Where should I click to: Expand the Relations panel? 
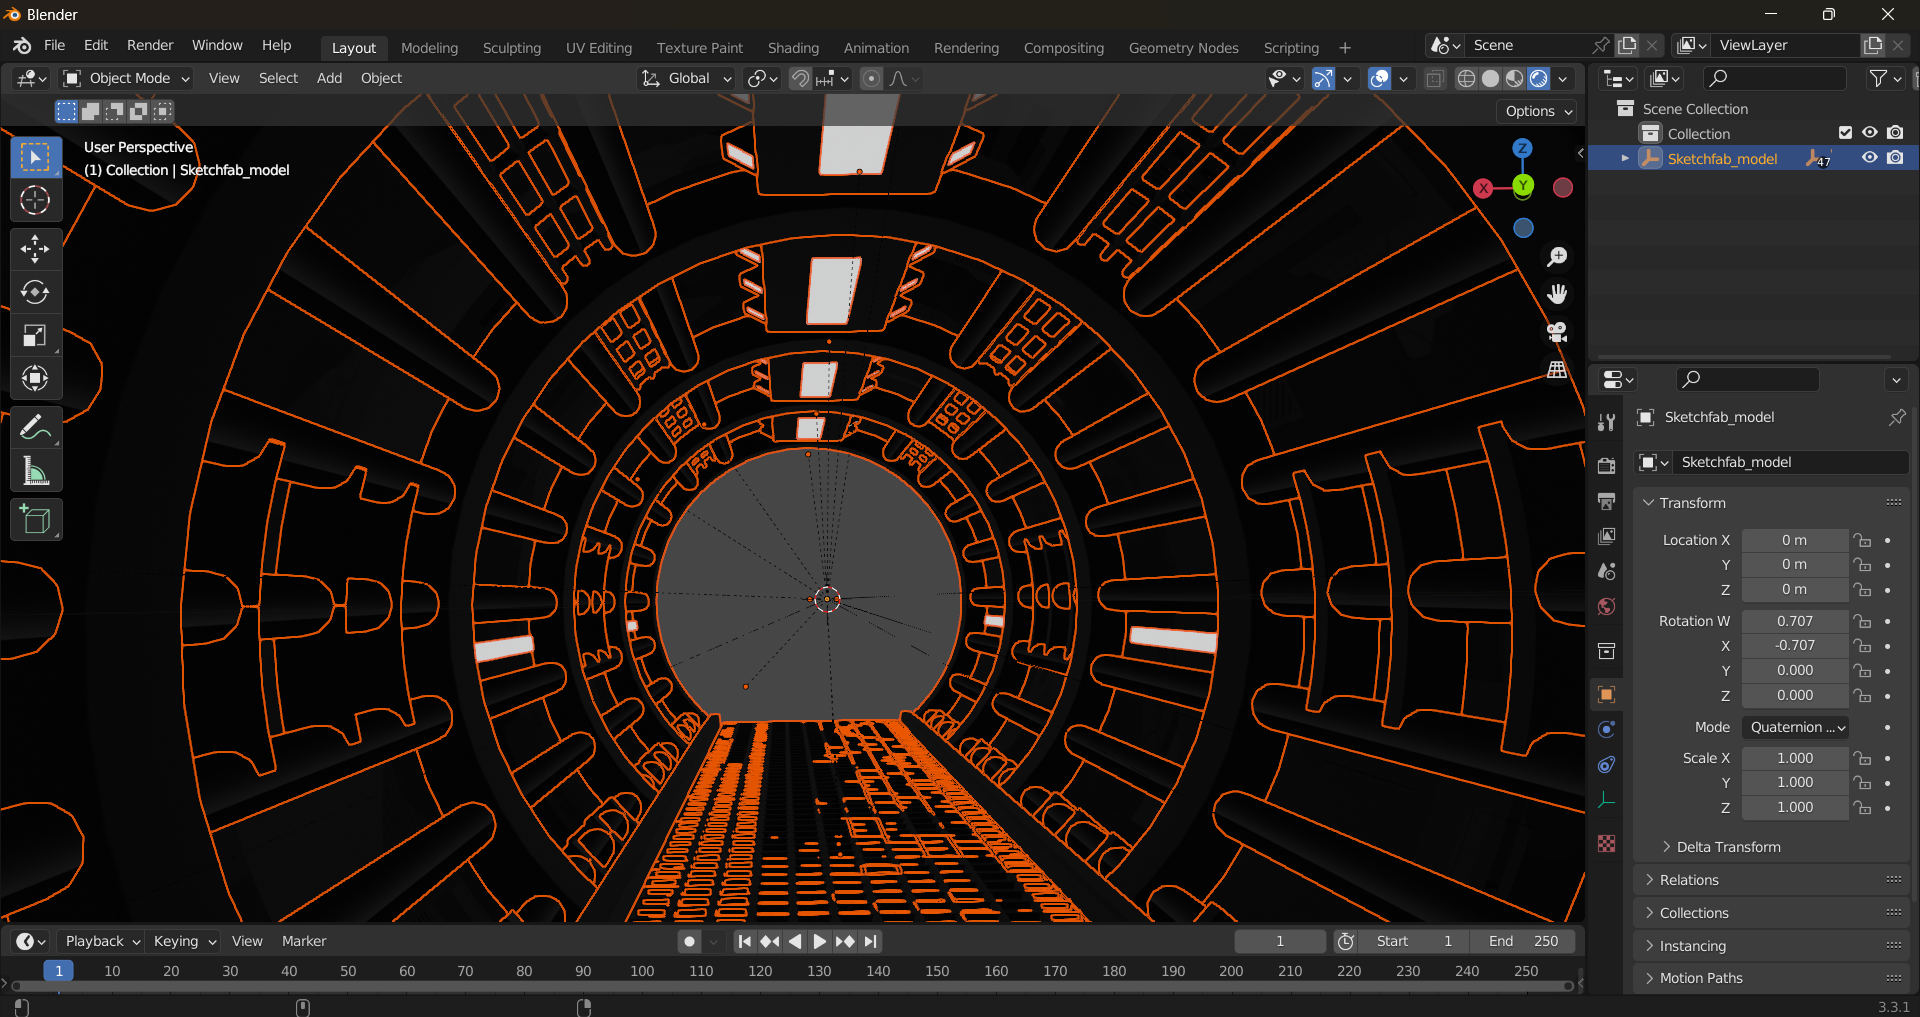click(1688, 880)
